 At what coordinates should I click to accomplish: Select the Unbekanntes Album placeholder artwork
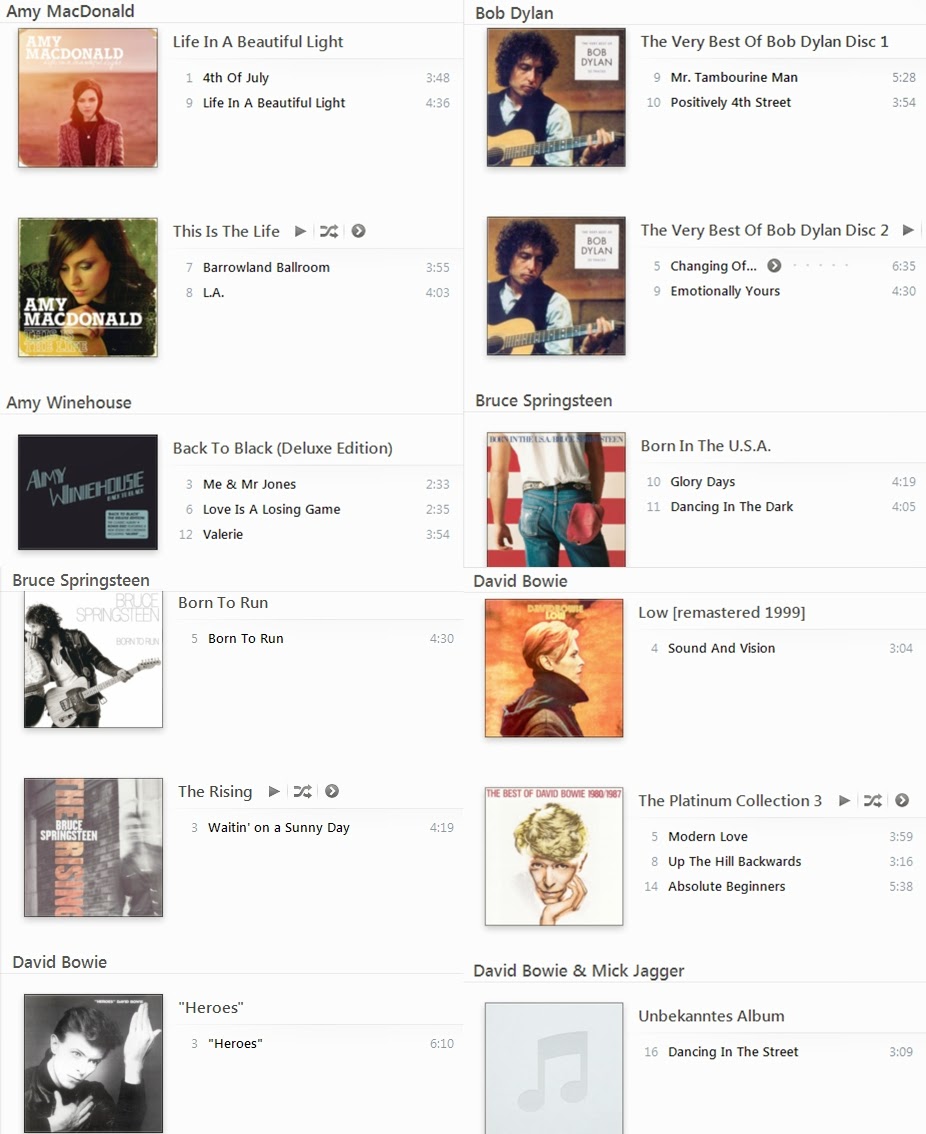(553, 1068)
